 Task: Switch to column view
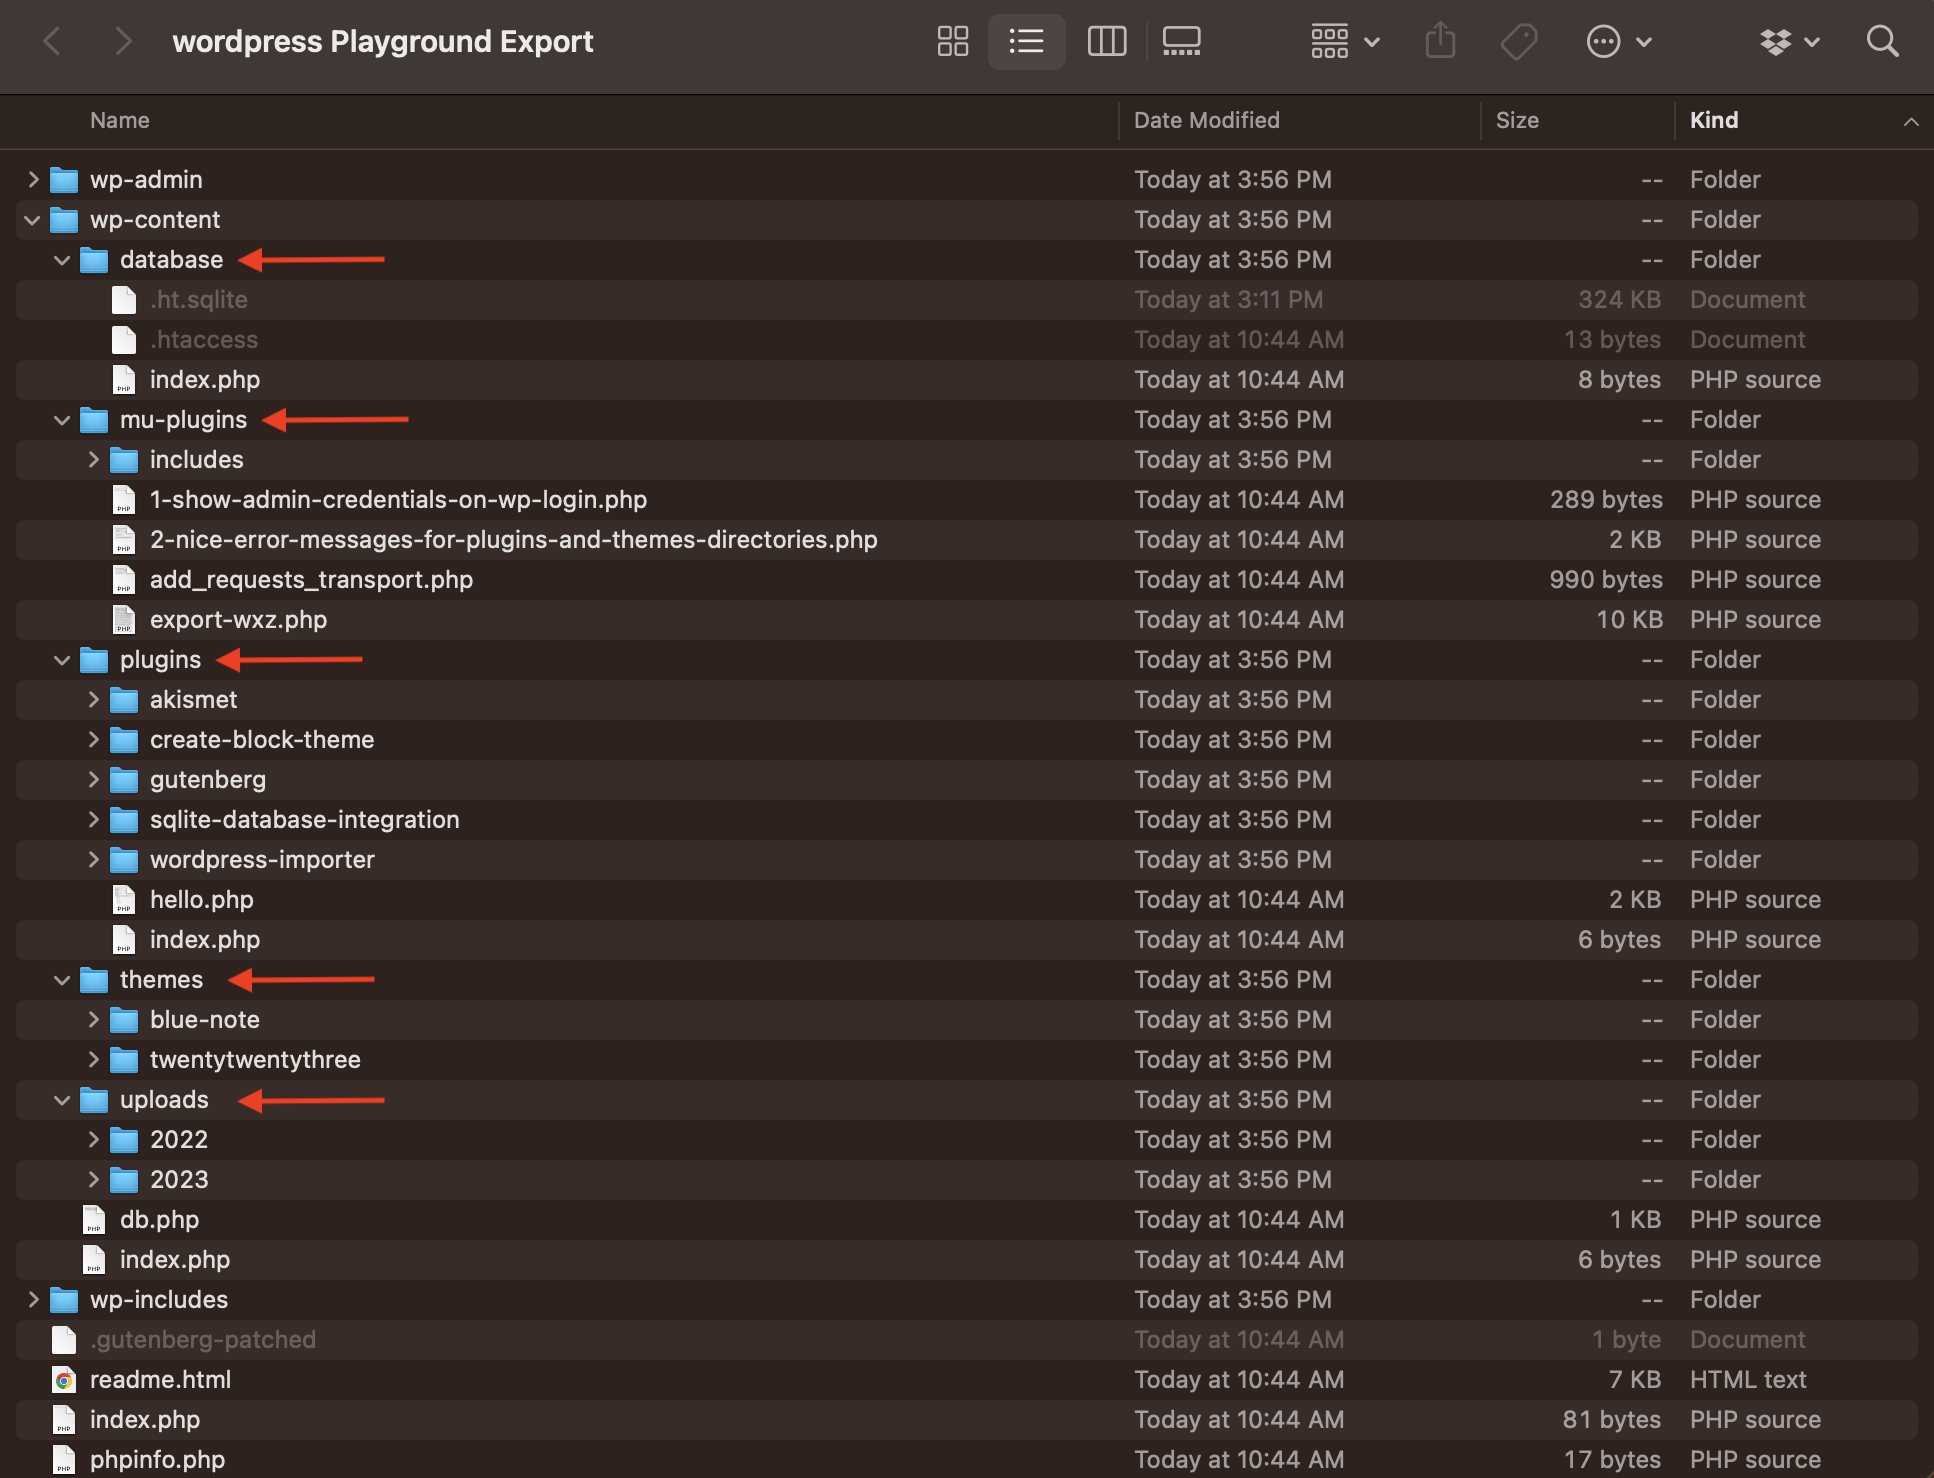1107,41
